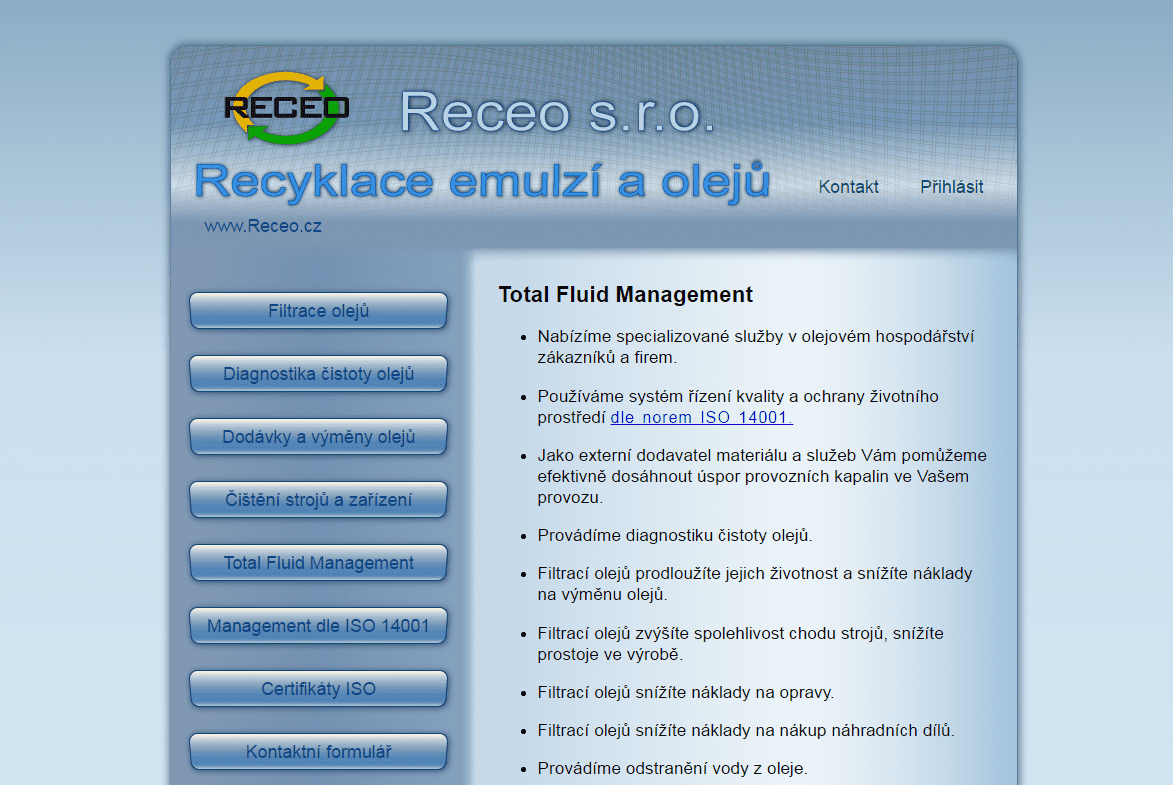Open the Kontakt header link
1173x785 pixels.
click(x=848, y=186)
